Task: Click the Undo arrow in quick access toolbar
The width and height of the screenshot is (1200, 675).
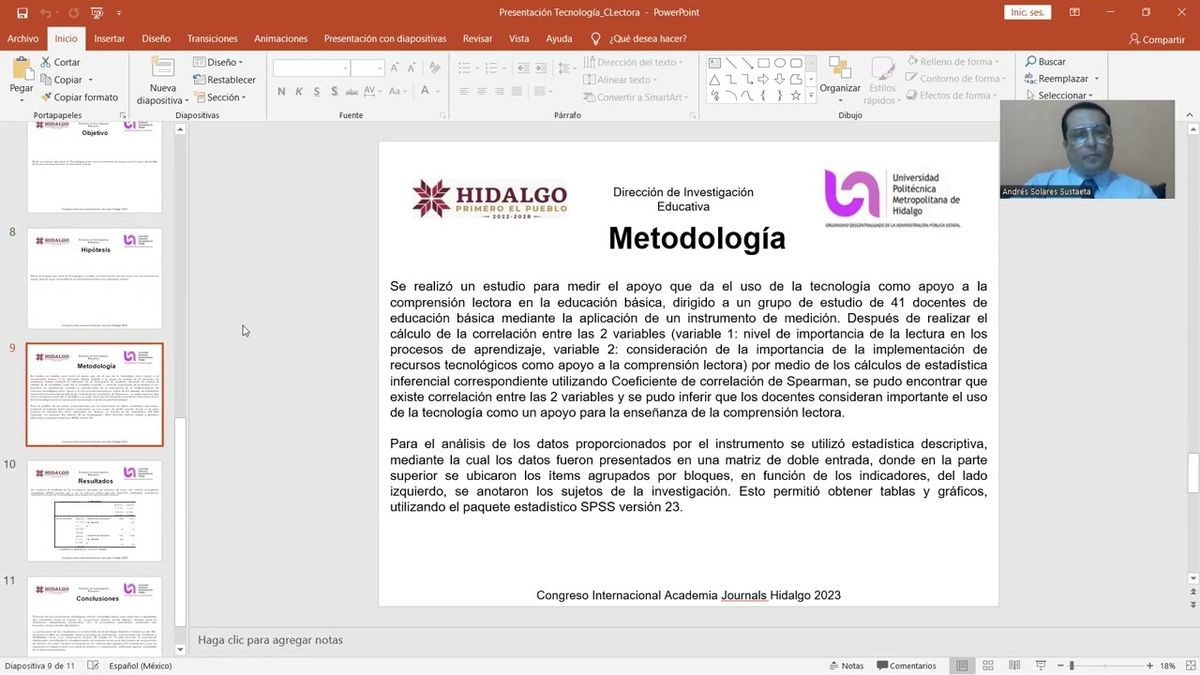Action: pyautogui.click(x=46, y=13)
